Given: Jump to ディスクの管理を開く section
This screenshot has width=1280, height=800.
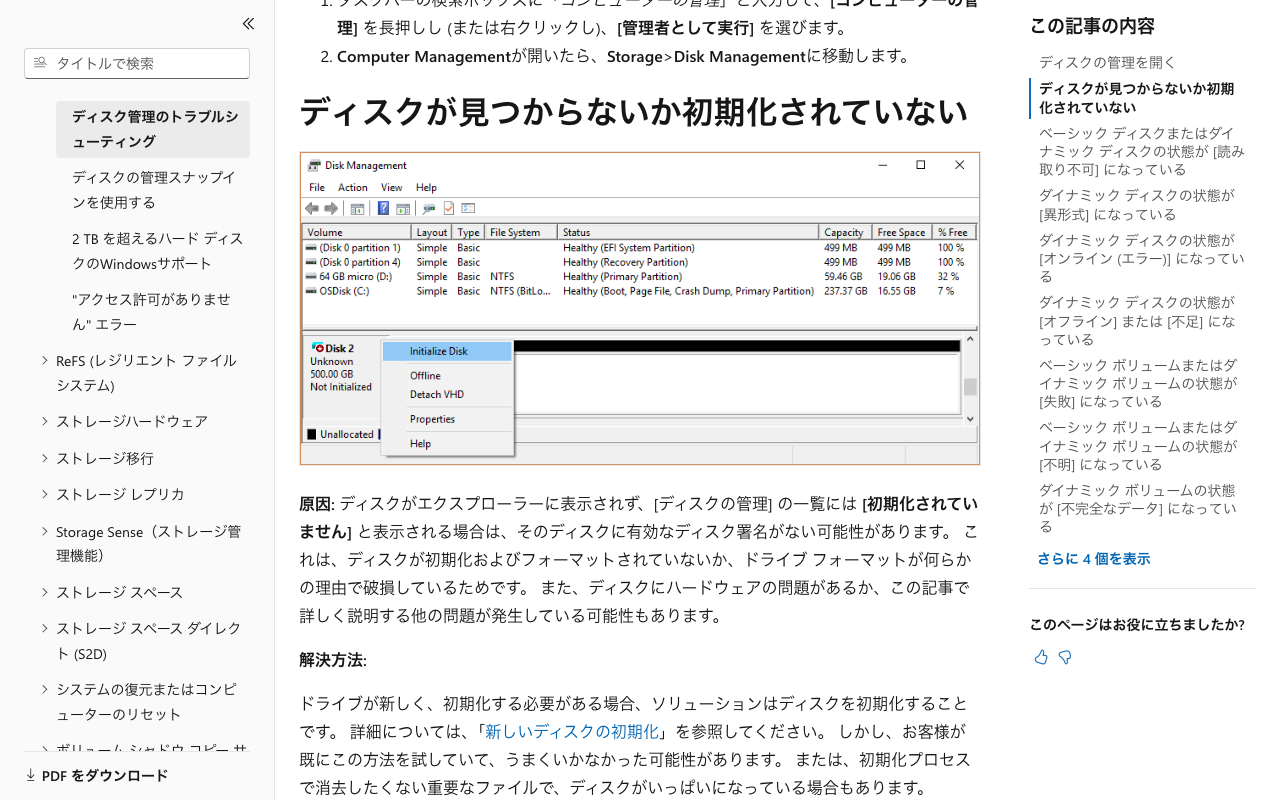Looking at the screenshot, I should pos(1107,62).
